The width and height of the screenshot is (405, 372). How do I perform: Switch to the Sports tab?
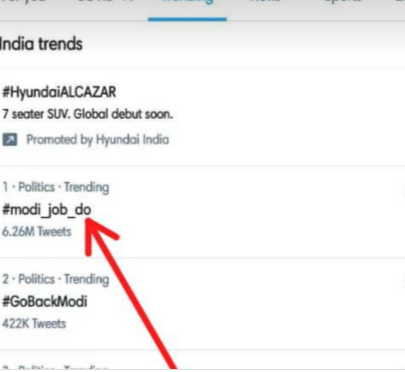(343, 2)
